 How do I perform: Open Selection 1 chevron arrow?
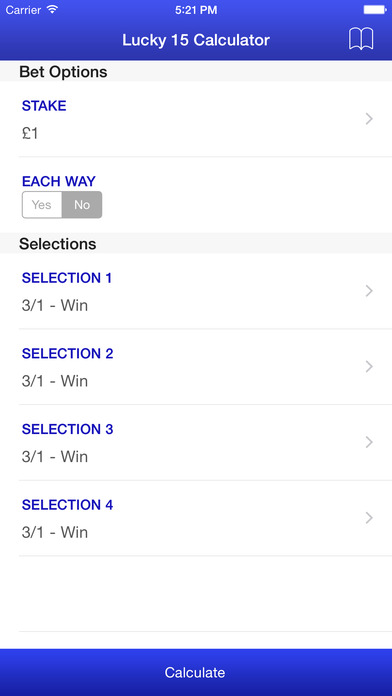tap(368, 291)
